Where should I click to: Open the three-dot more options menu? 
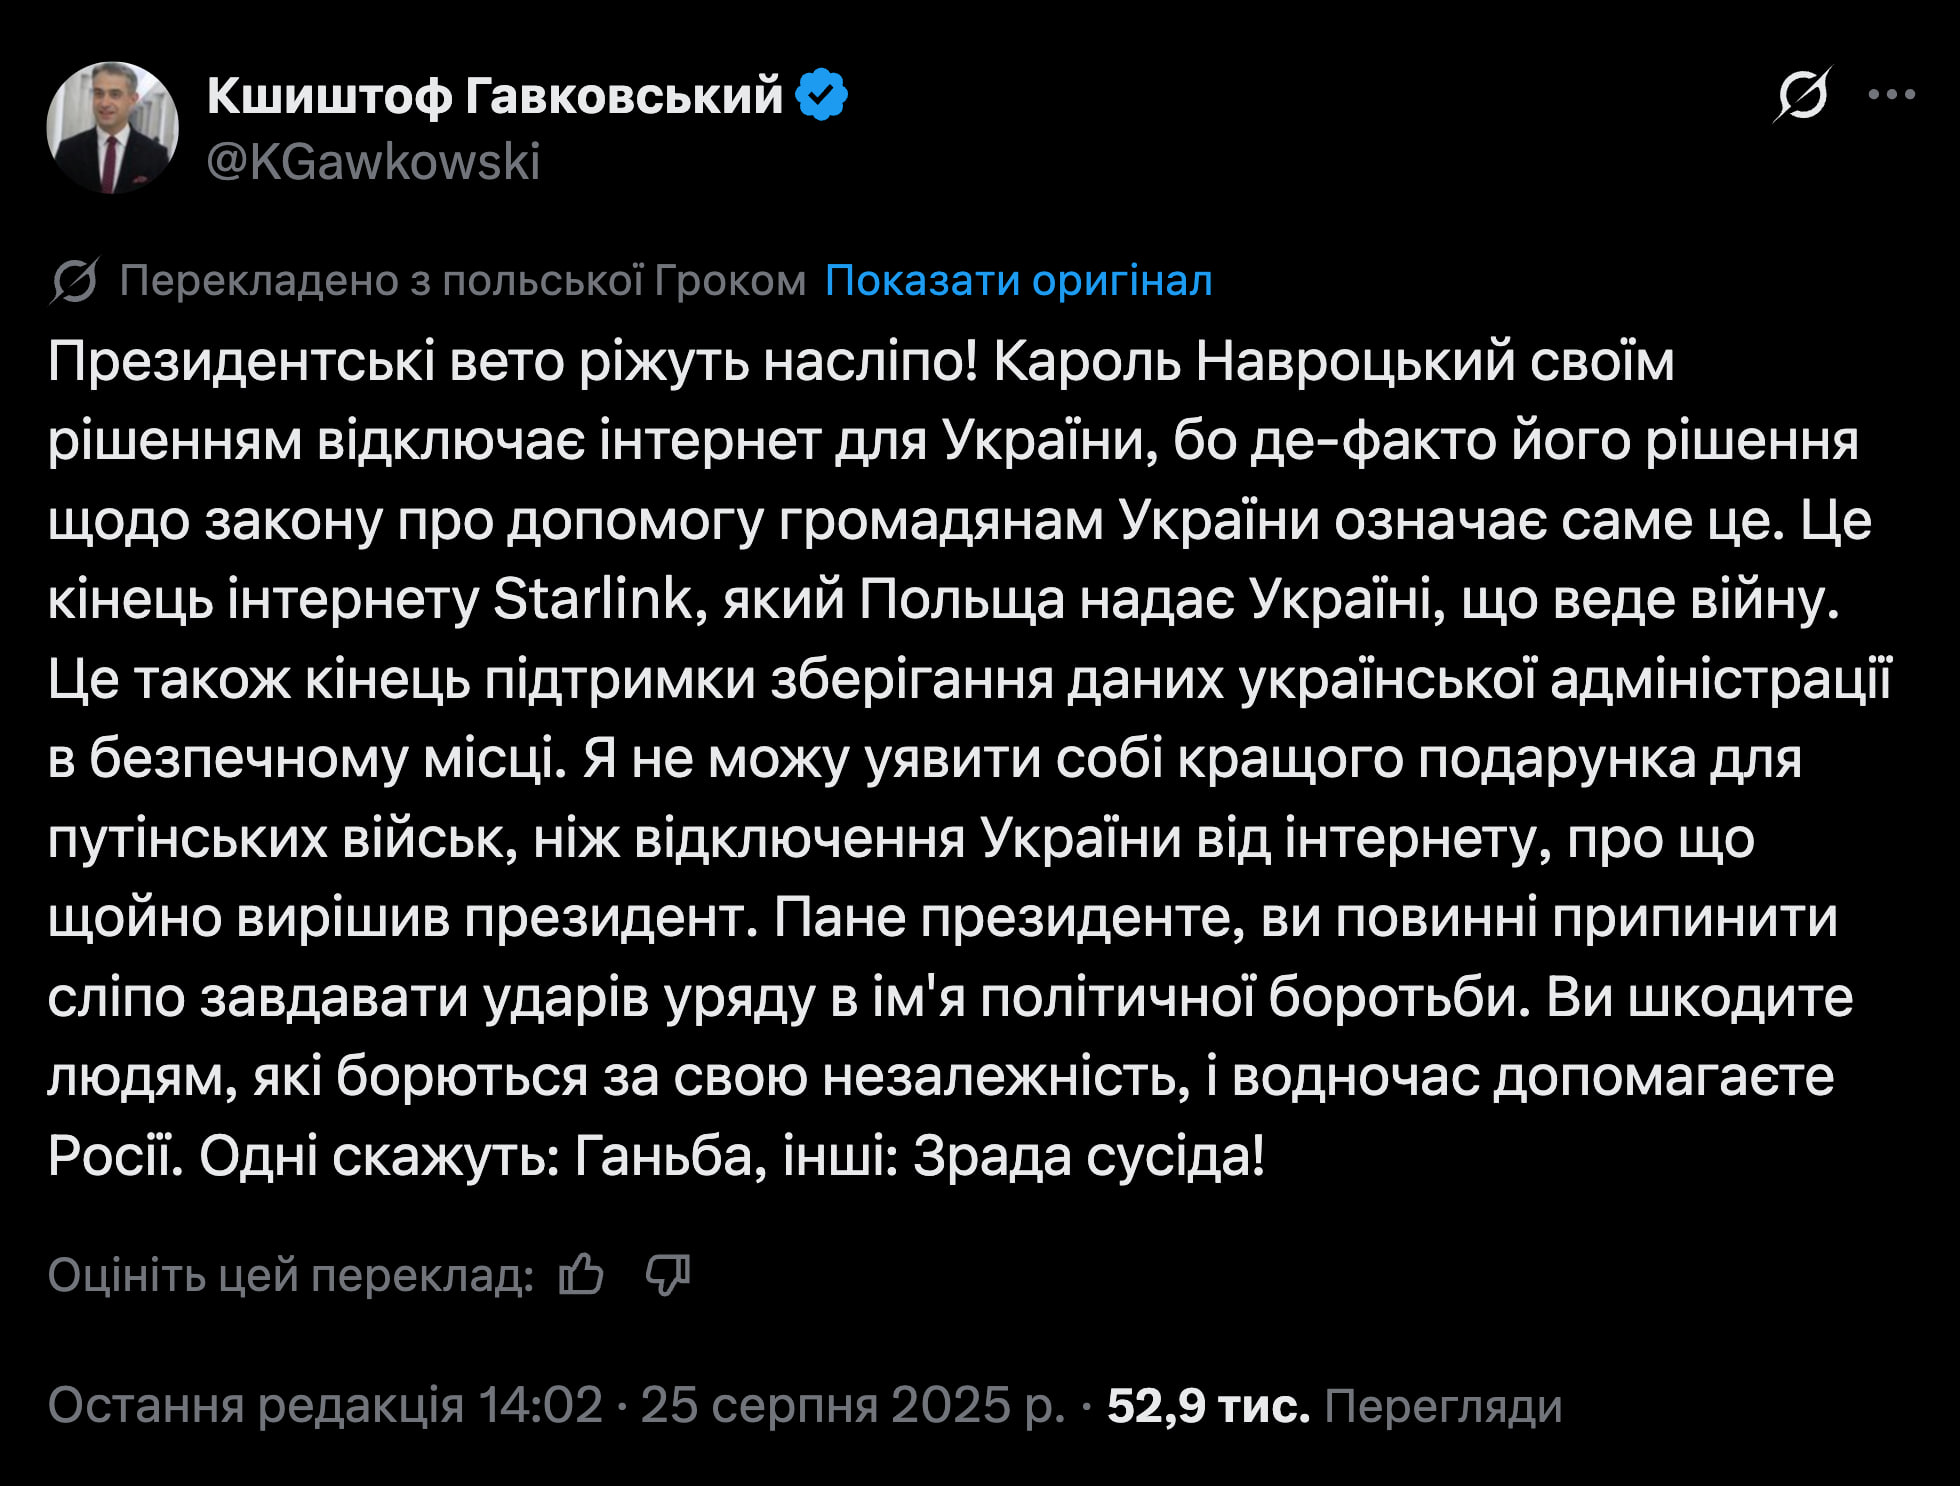coord(1891,95)
